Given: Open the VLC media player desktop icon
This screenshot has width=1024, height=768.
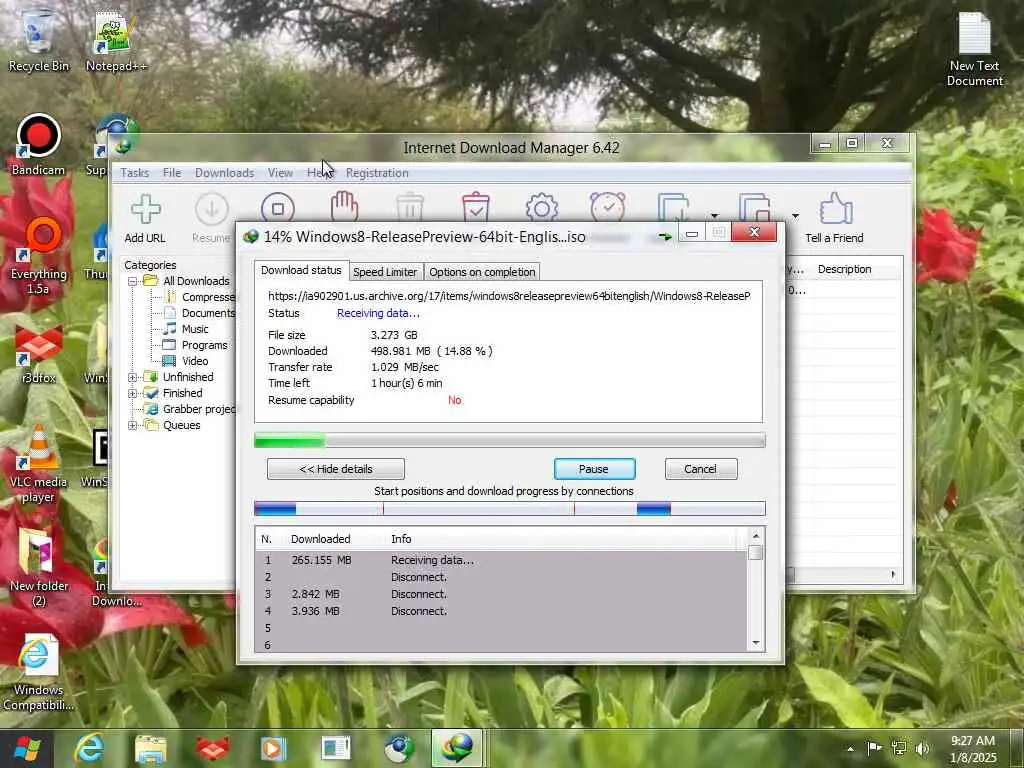Looking at the screenshot, I should (39, 464).
